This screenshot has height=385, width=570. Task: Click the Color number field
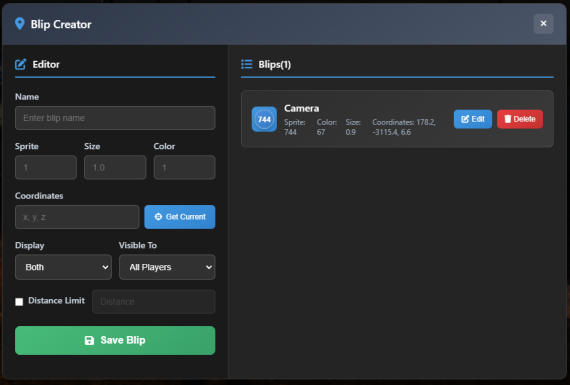tap(184, 167)
